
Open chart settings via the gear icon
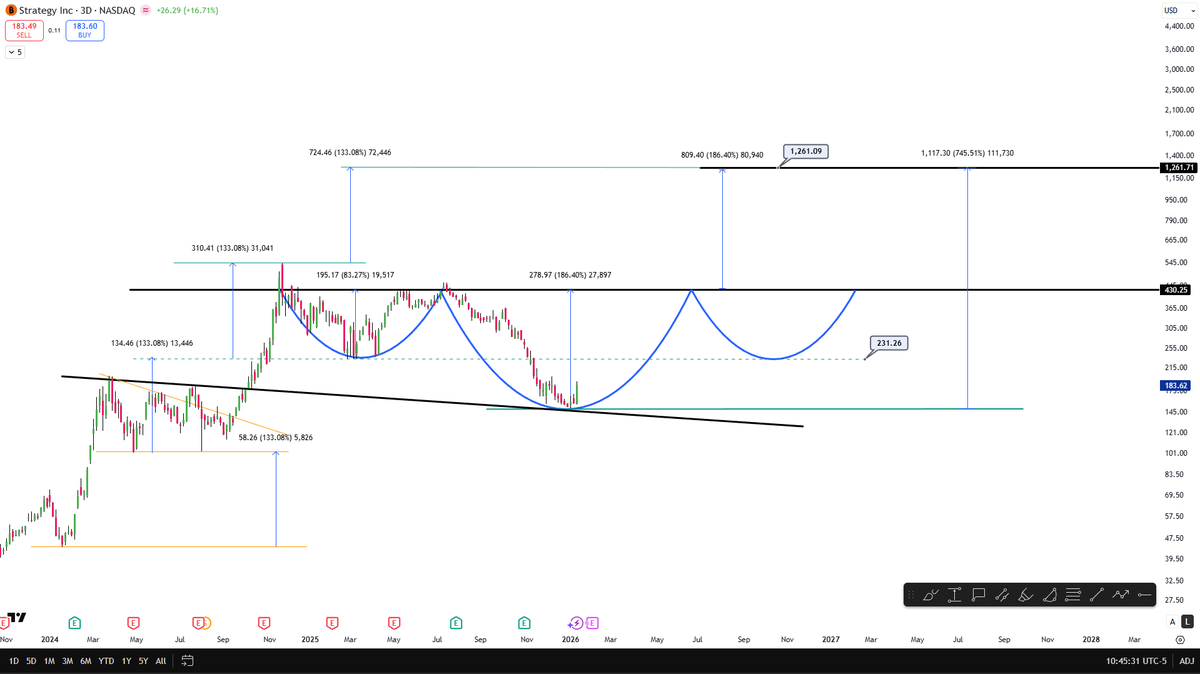tap(1180, 640)
